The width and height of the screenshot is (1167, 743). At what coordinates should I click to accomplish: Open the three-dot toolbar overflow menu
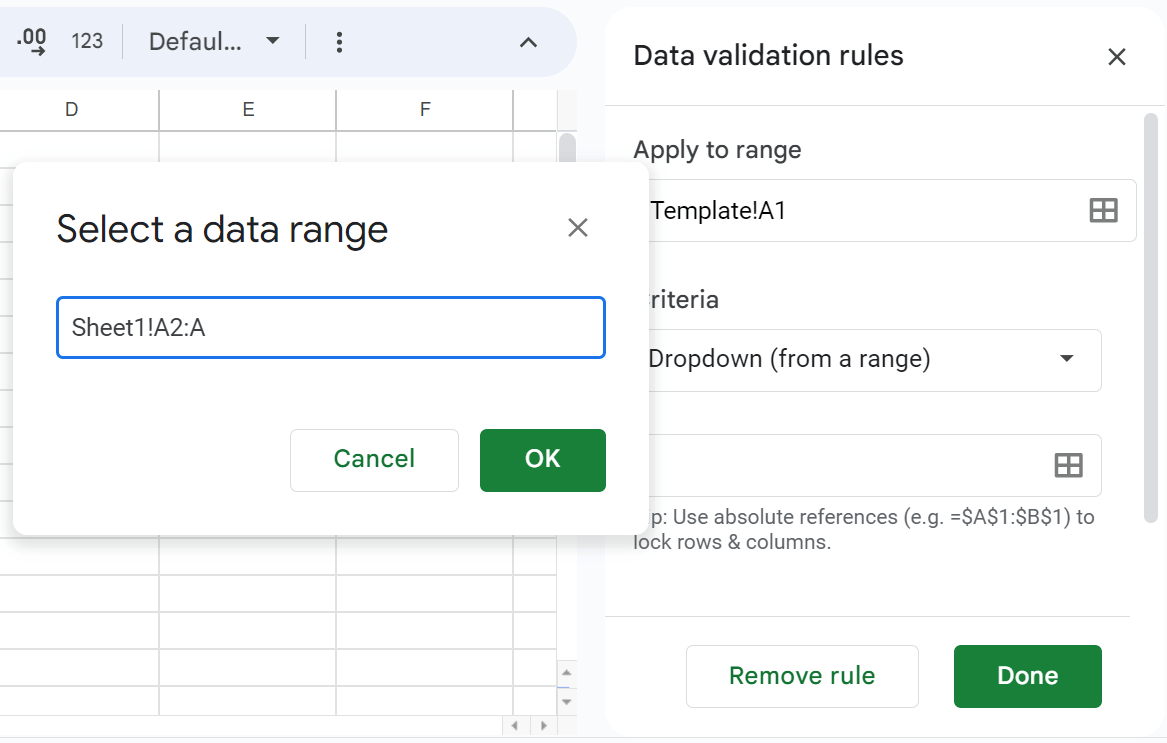pos(340,42)
